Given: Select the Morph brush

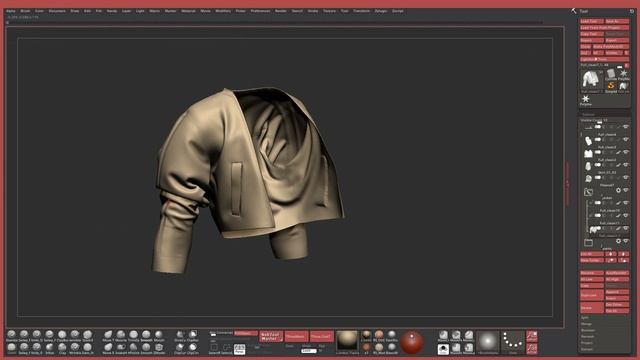Looking at the screenshot, I should tap(159, 336).
